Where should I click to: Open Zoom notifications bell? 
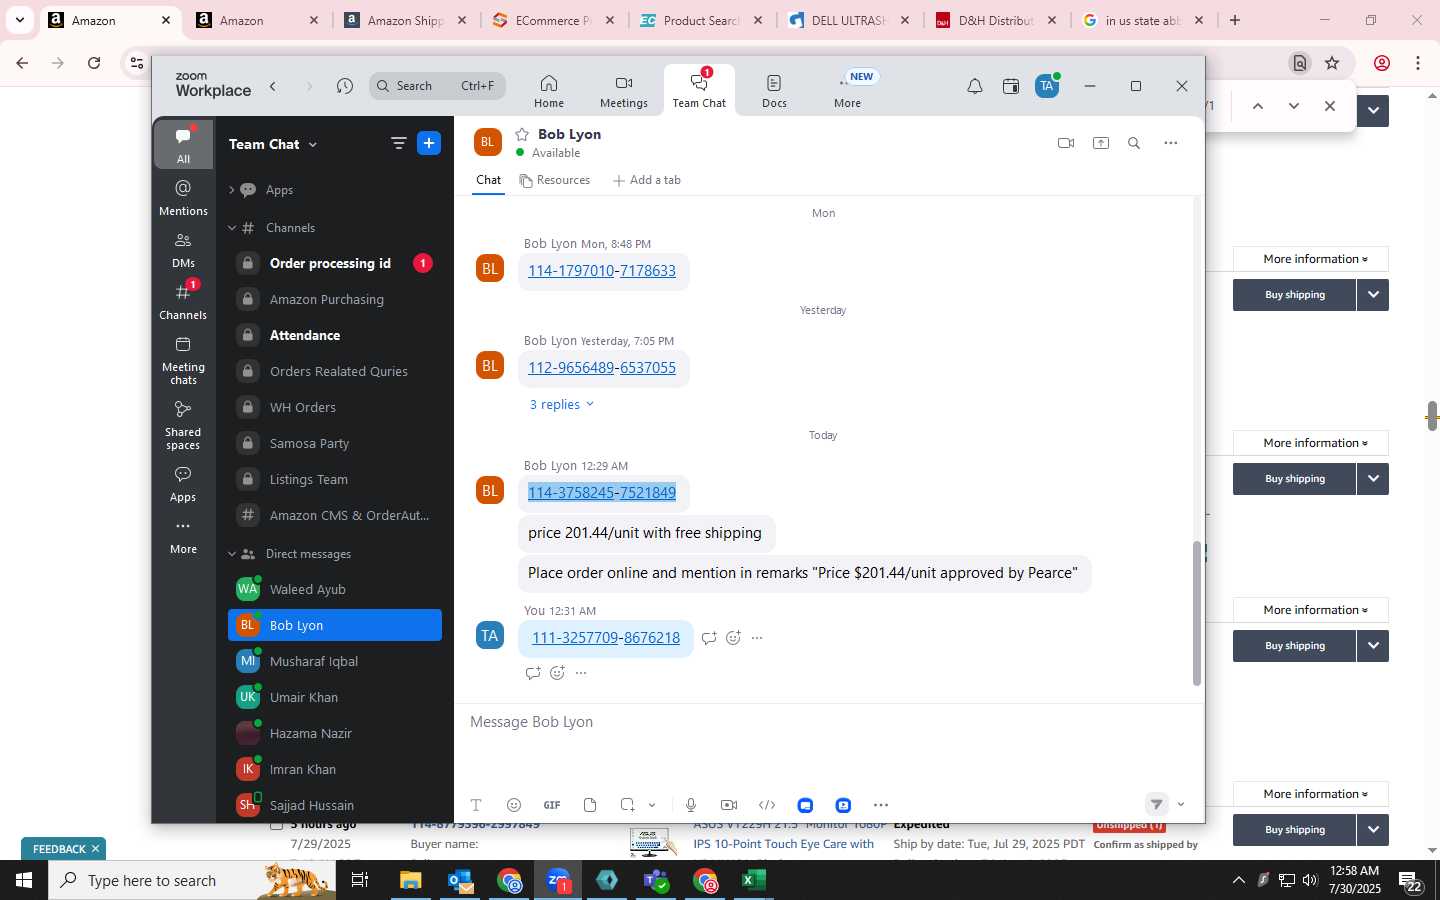pyautogui.click(x=975, y=87)
